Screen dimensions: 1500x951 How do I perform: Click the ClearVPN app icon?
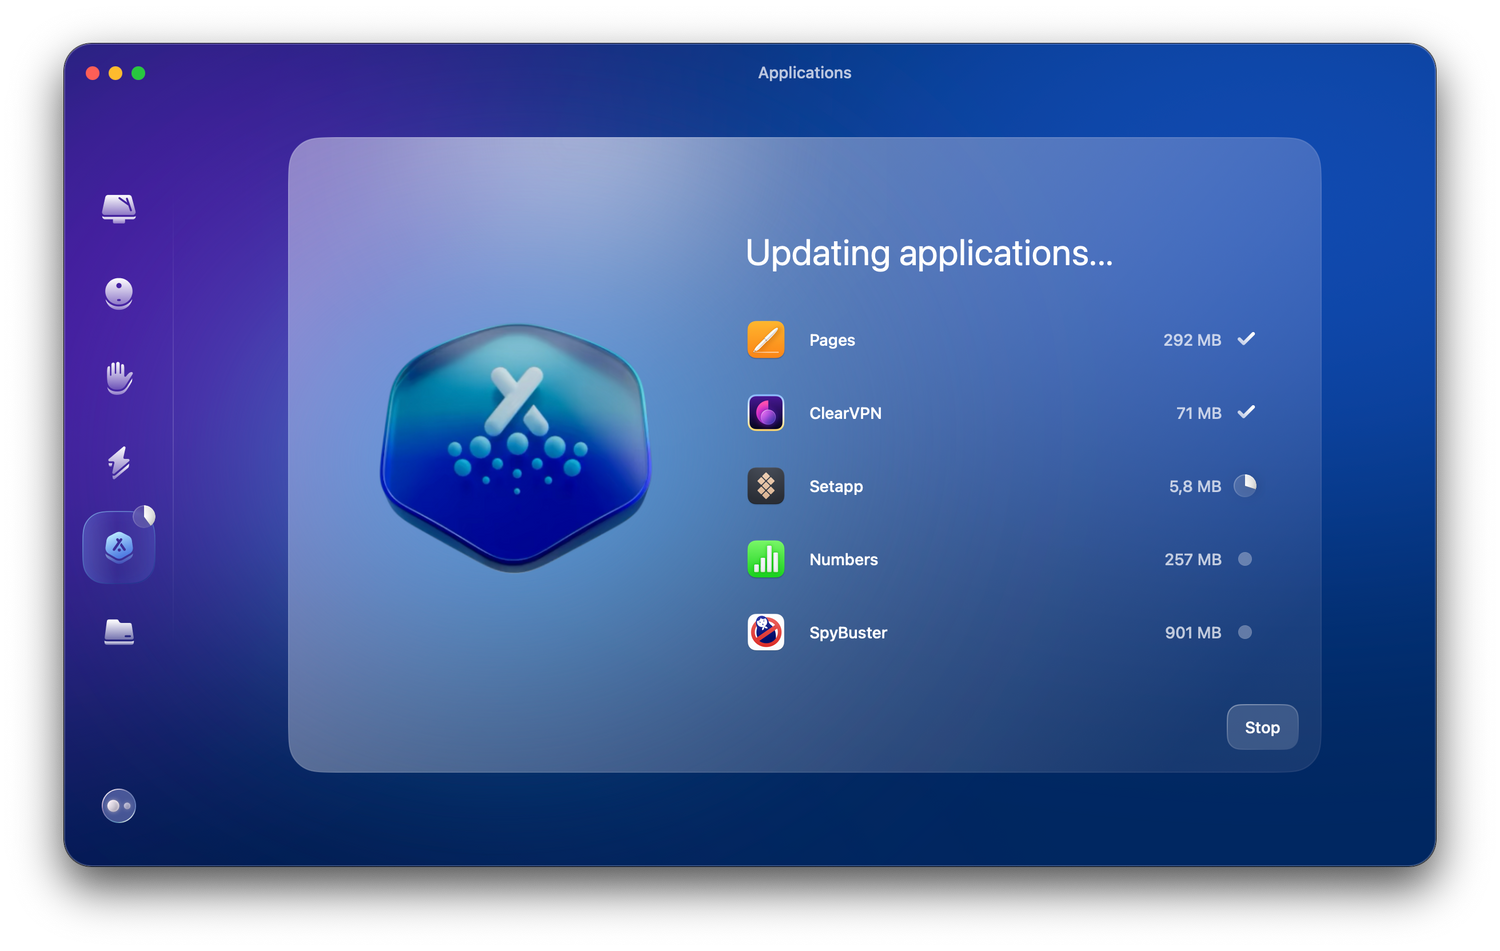(766, 413)
